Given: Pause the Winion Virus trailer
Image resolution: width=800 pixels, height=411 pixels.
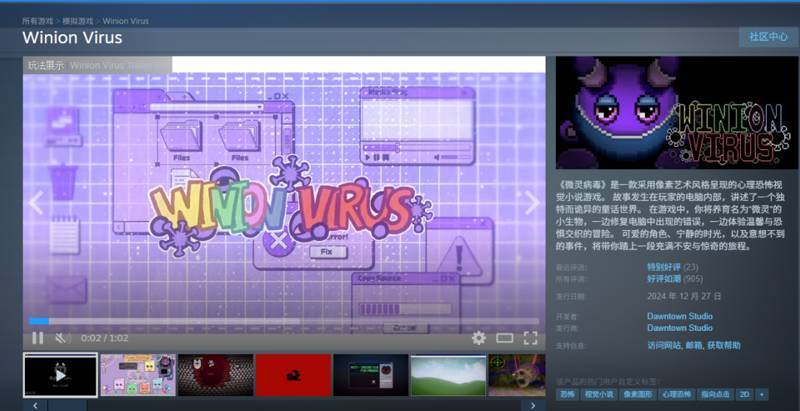Looking at the screenshot, I should tap(37, 338).
